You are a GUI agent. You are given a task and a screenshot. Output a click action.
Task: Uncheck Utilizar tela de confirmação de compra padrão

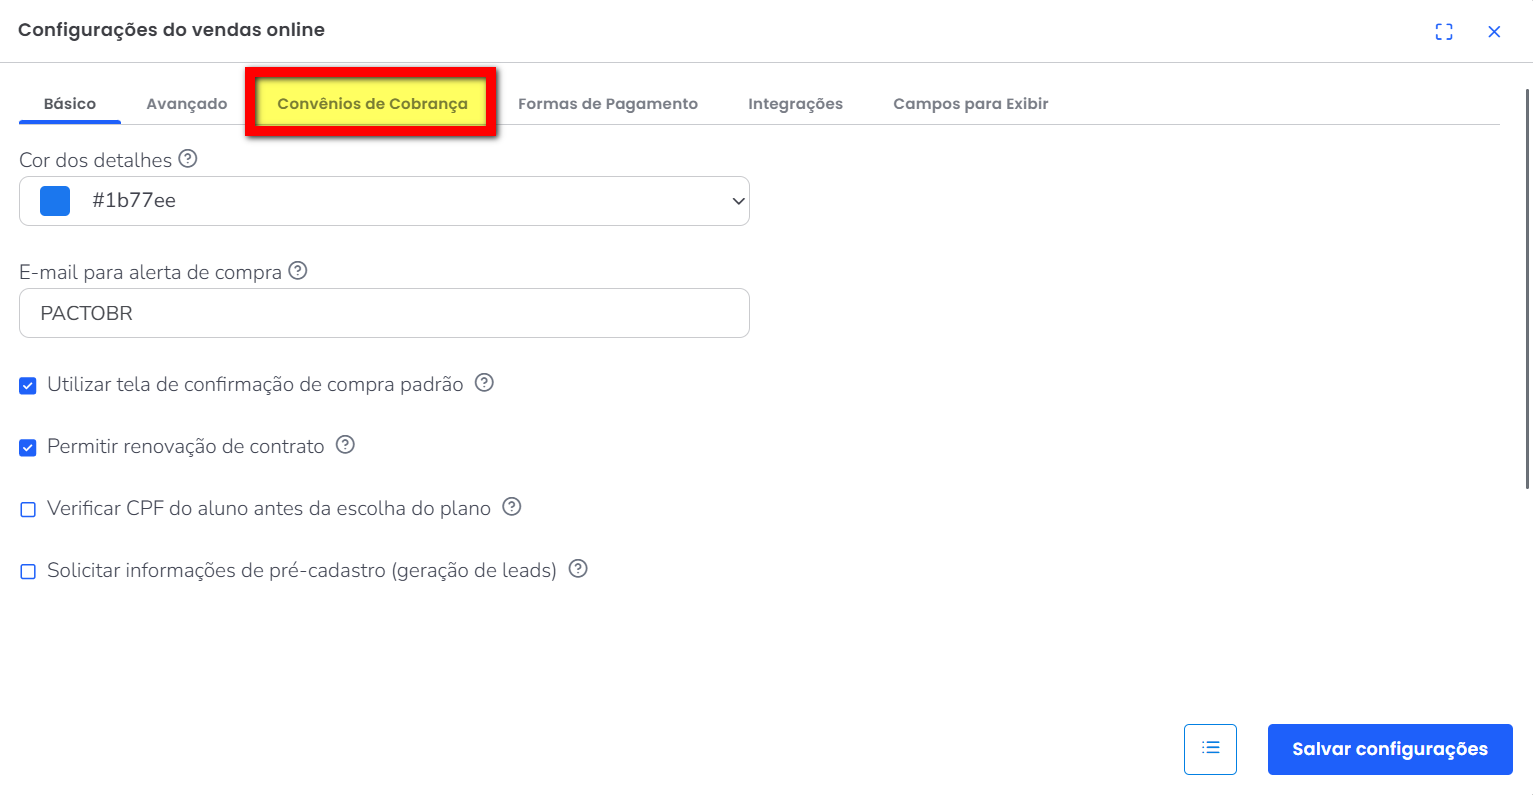pyautogui.click(x=28, y=386)
